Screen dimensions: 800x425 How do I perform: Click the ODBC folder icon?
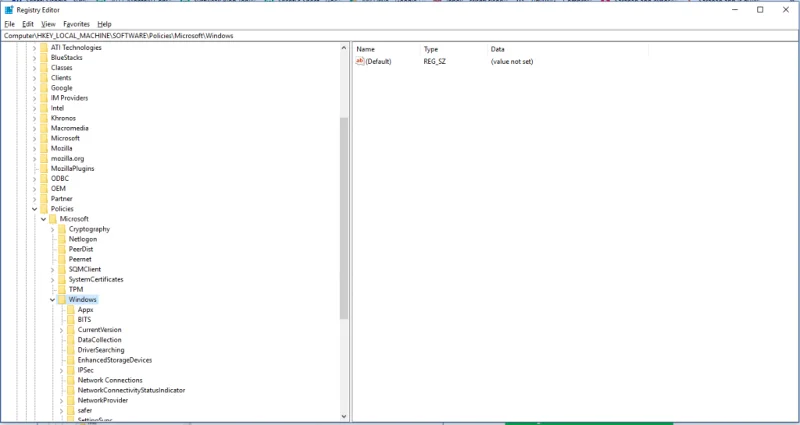pyautogui.click(x=44, y=179)
